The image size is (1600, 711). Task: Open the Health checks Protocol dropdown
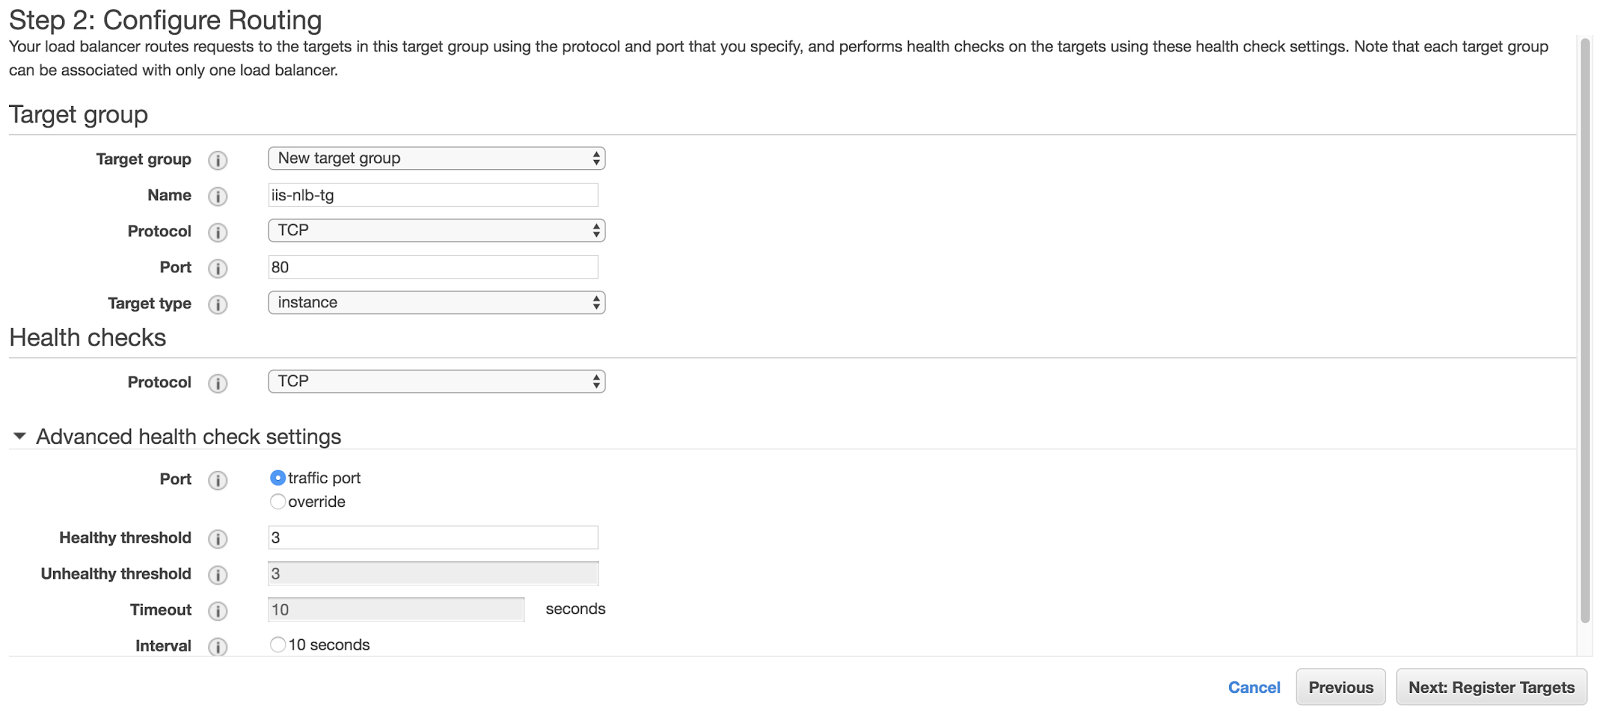click(x=436, y=381)
